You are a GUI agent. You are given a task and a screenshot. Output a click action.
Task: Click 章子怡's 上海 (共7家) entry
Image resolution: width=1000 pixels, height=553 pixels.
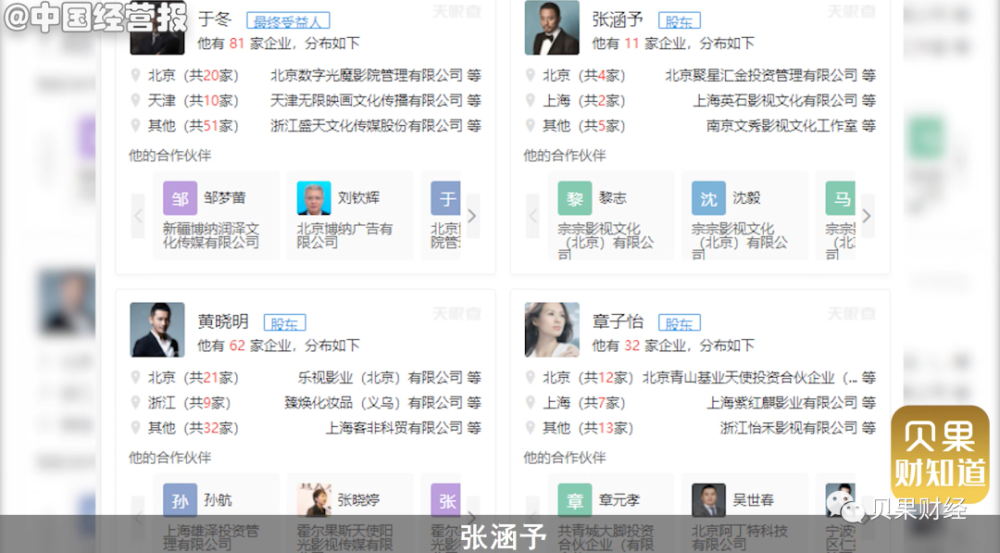584,402
